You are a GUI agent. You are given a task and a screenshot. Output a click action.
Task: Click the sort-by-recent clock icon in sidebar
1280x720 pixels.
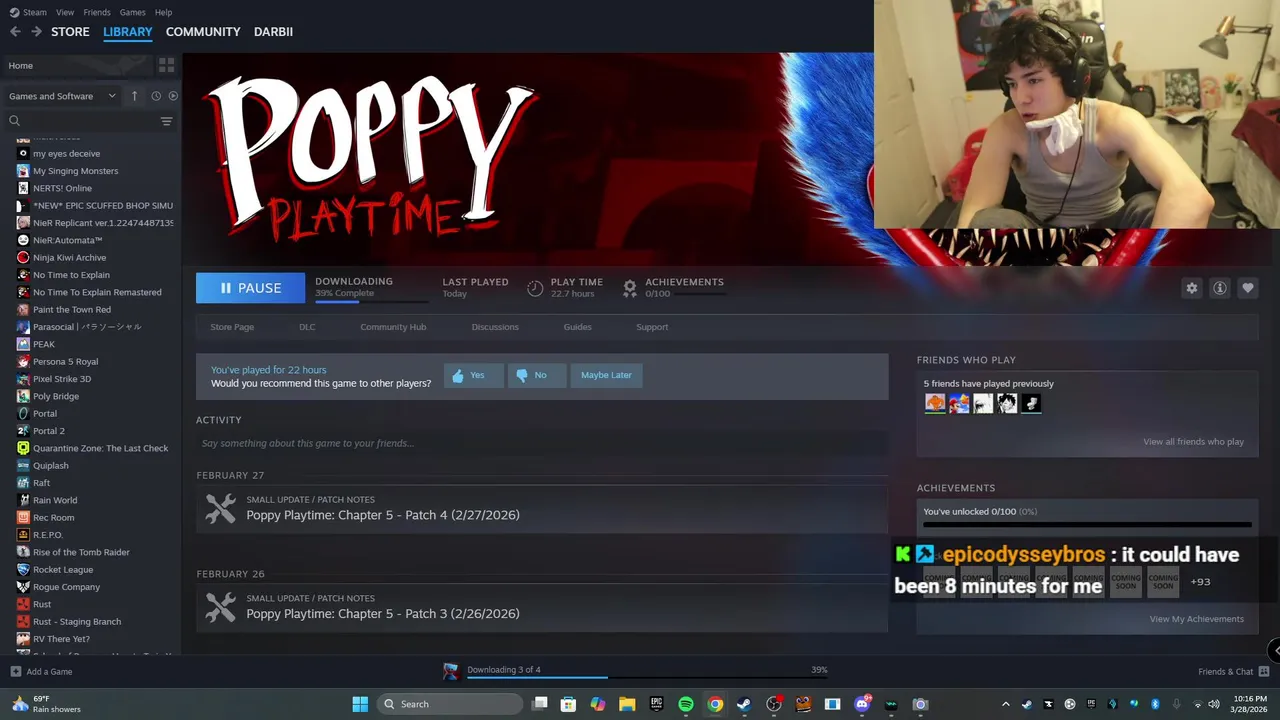[x=156, y=96]
